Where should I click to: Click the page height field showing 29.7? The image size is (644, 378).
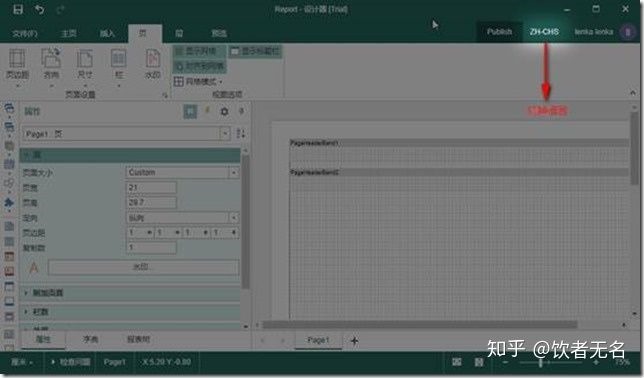coord(151,203)
